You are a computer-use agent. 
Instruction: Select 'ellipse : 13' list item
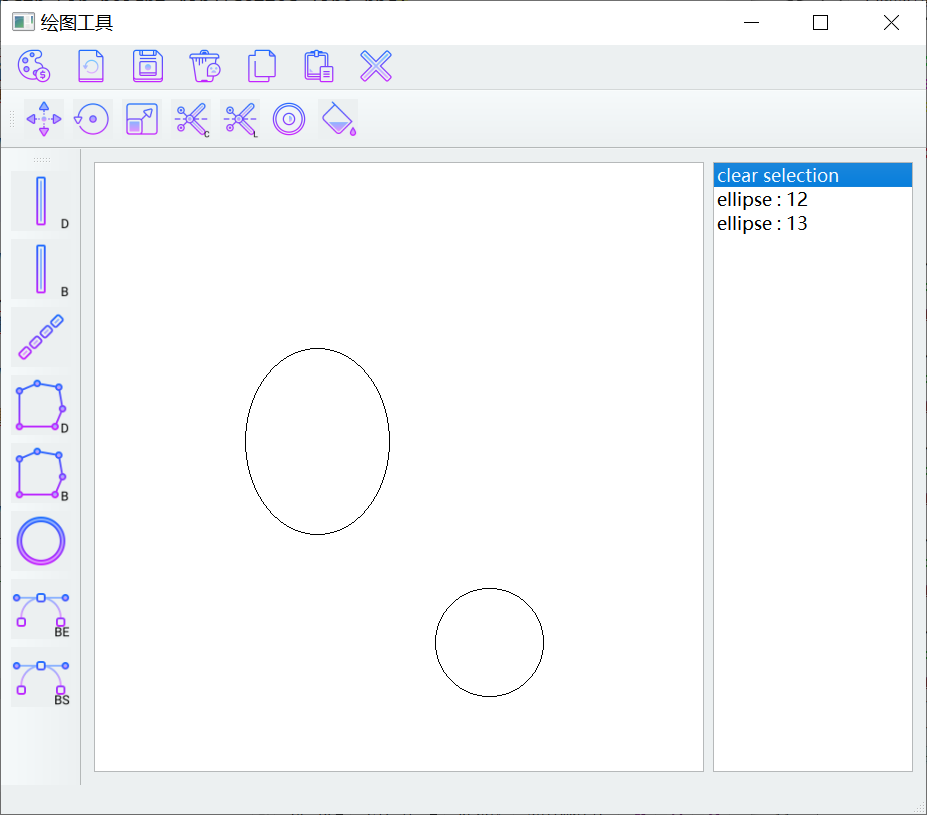[813, 224]
